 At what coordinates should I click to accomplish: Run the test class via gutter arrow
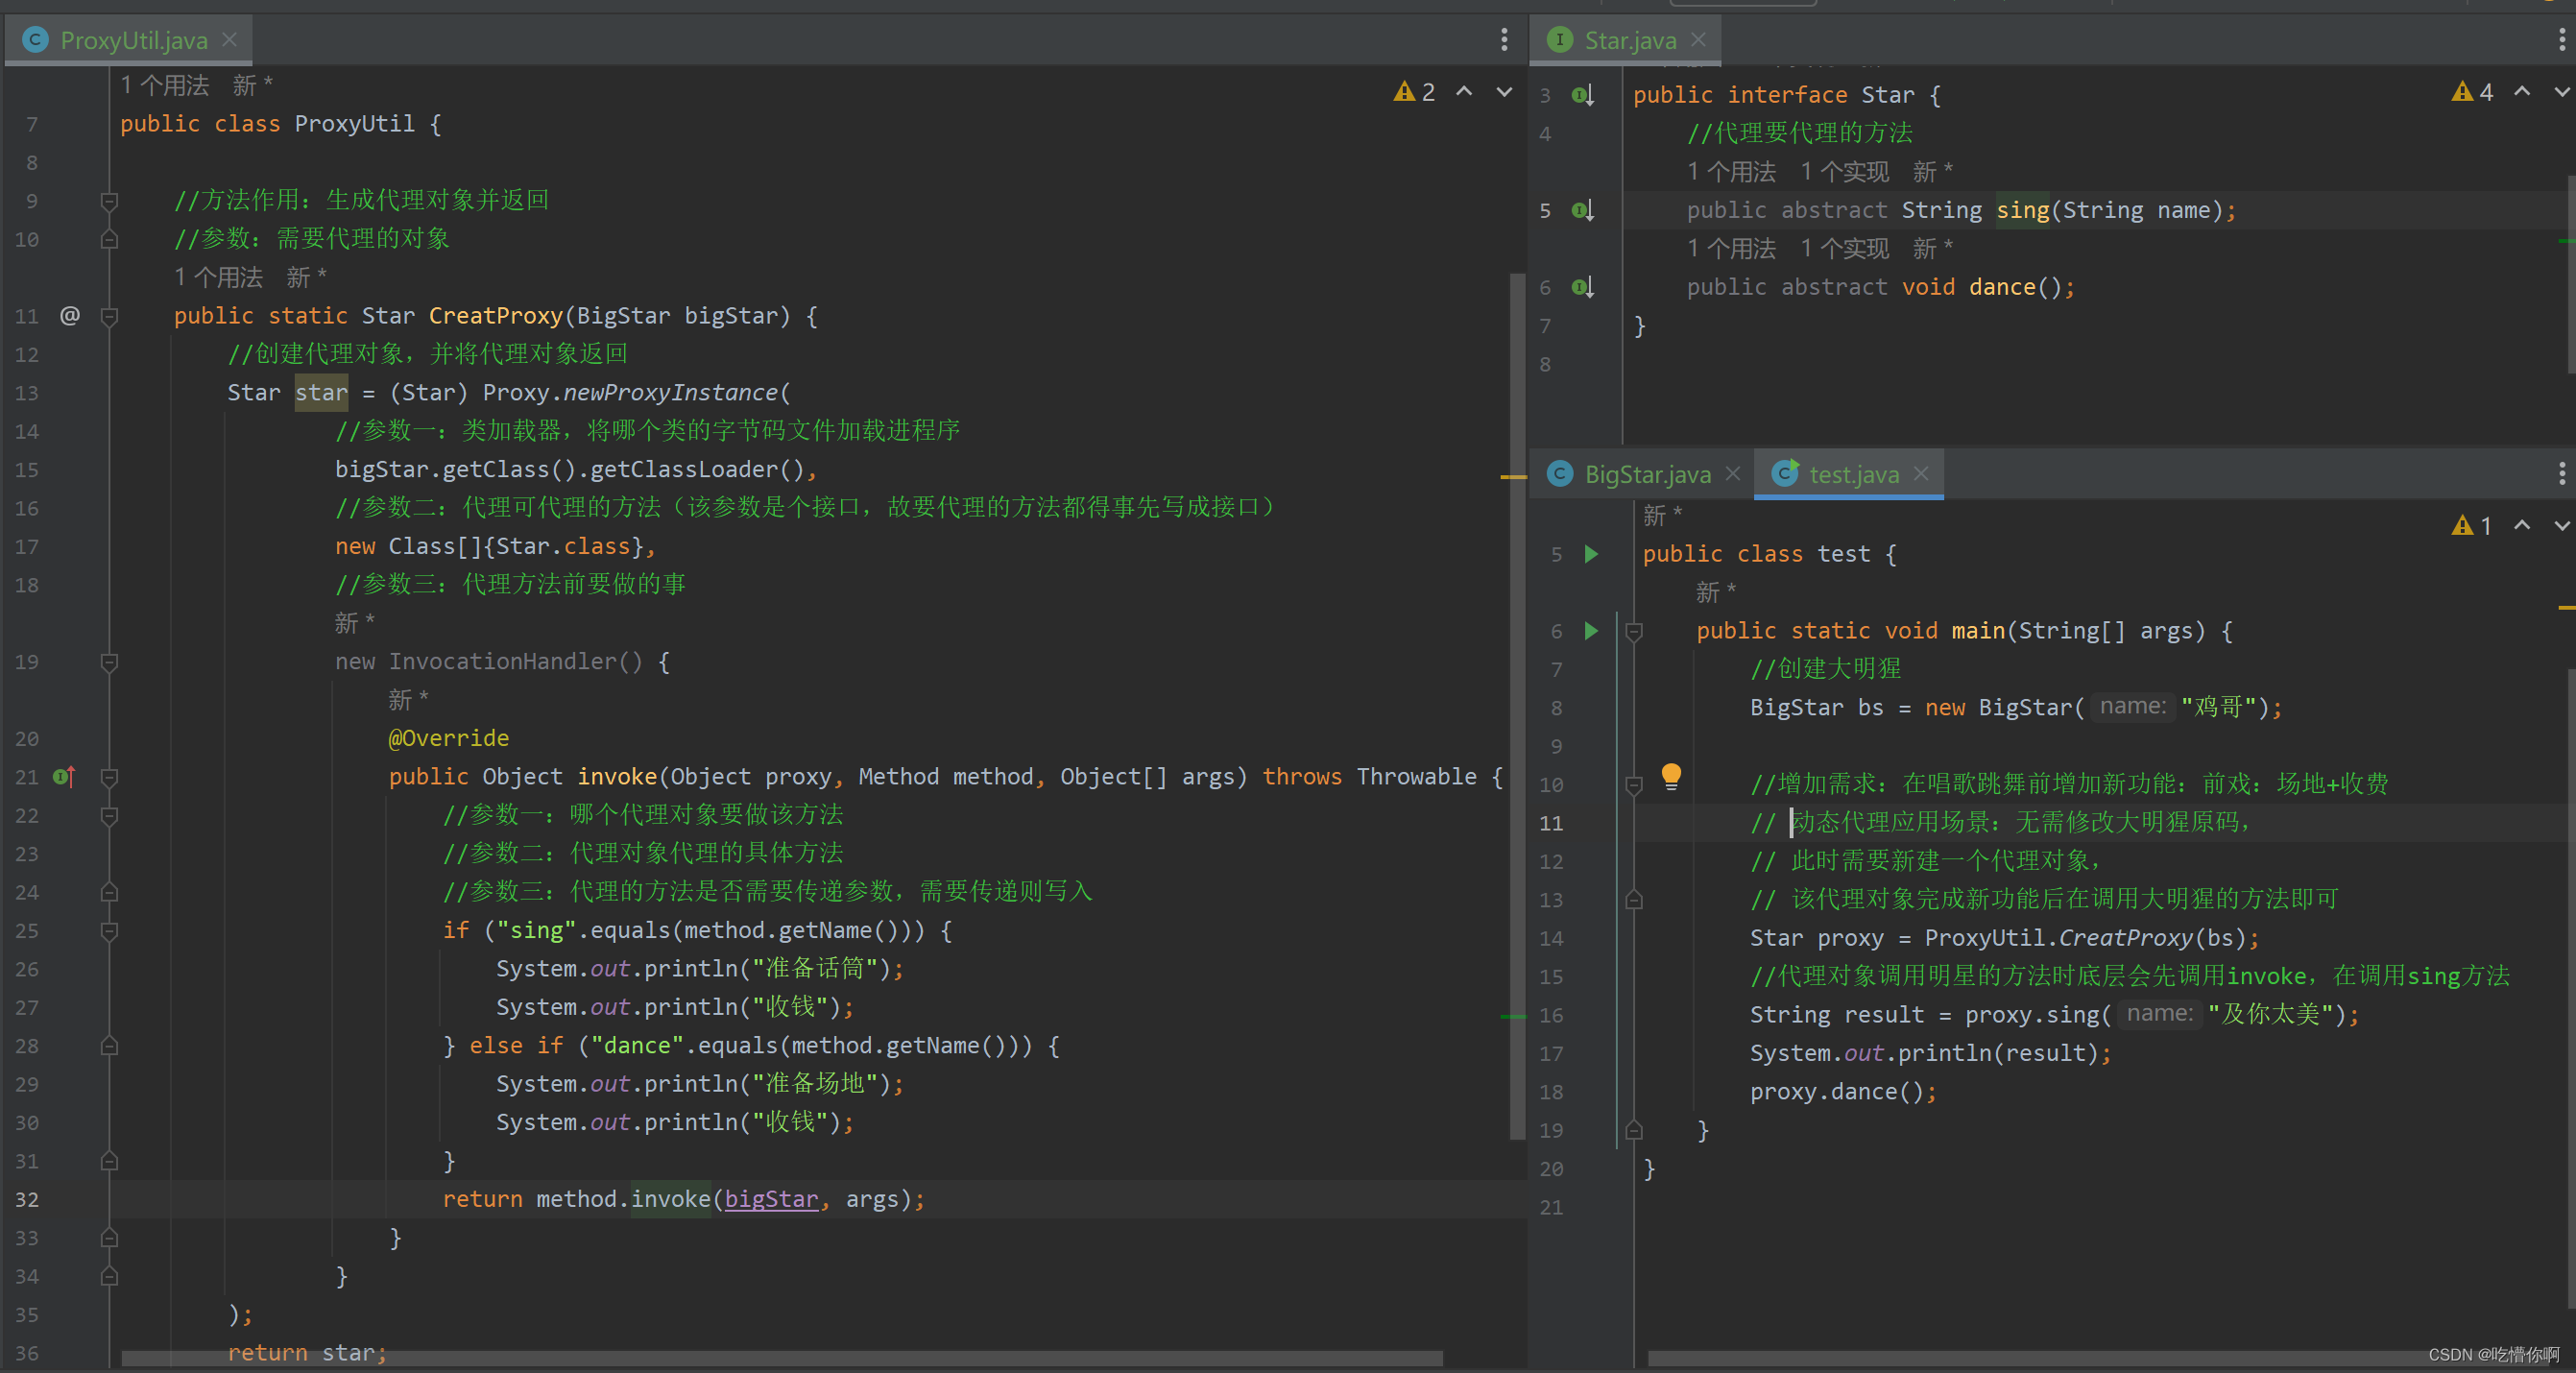click(1591, 554)
